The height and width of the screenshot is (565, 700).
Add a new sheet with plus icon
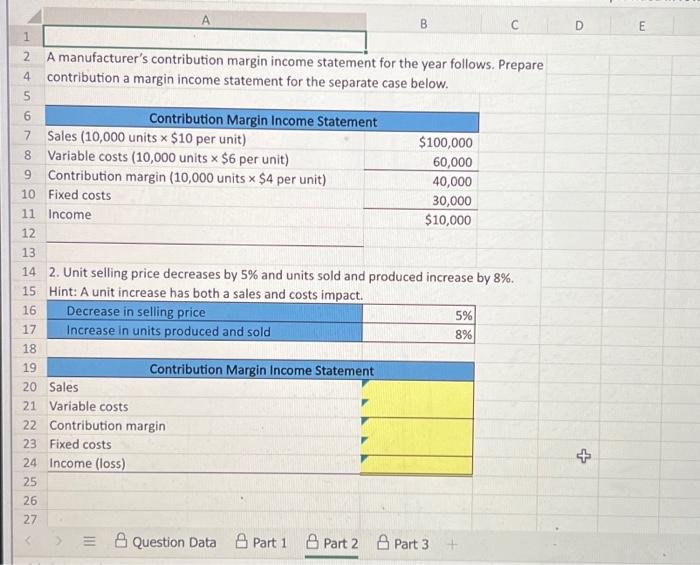pos(452,544)
